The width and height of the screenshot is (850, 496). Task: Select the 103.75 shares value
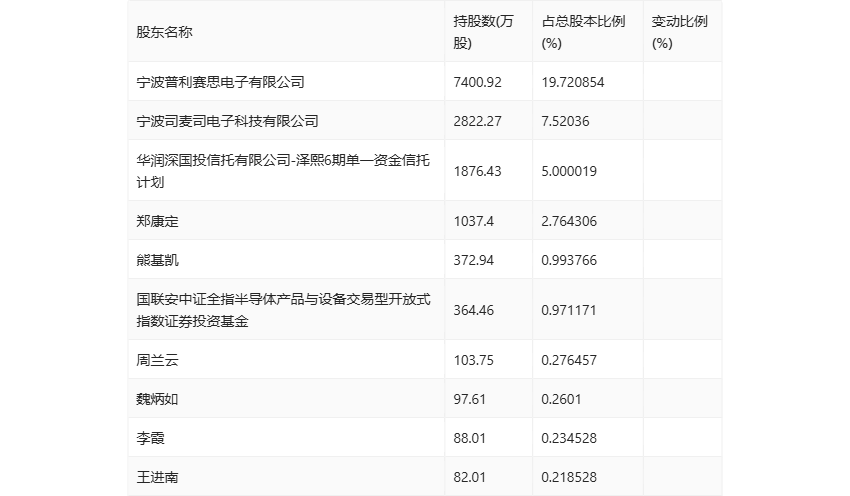tap(473, 359)
